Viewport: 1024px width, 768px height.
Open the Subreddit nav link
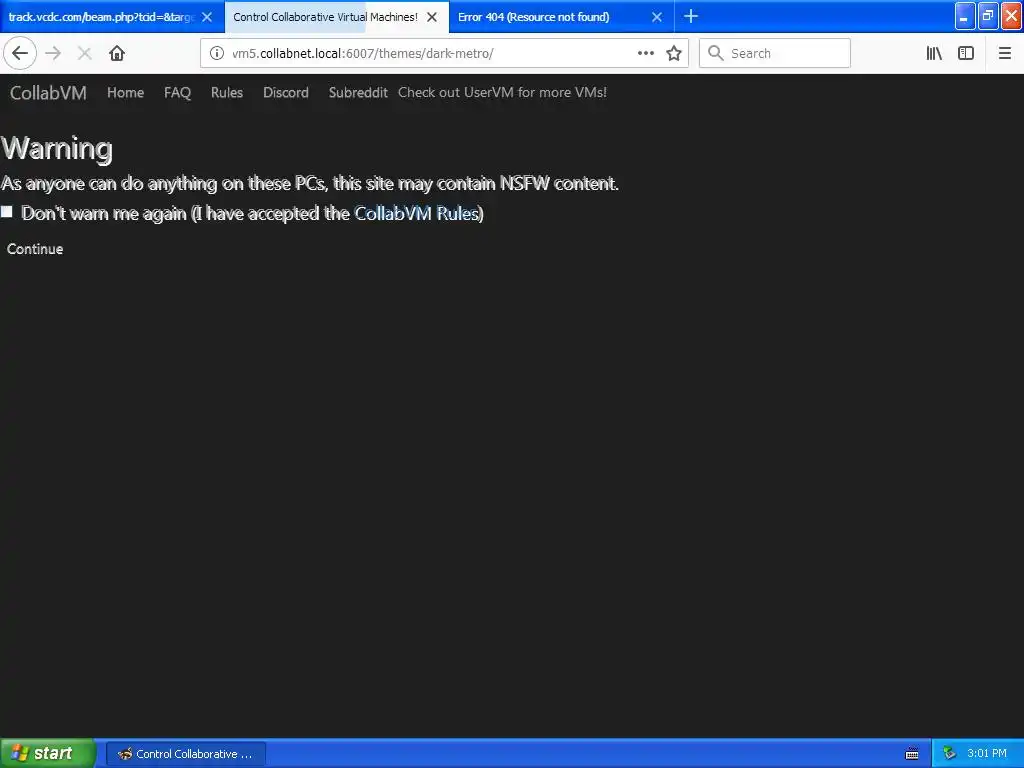pyautogui.click(x=358, y=93)
